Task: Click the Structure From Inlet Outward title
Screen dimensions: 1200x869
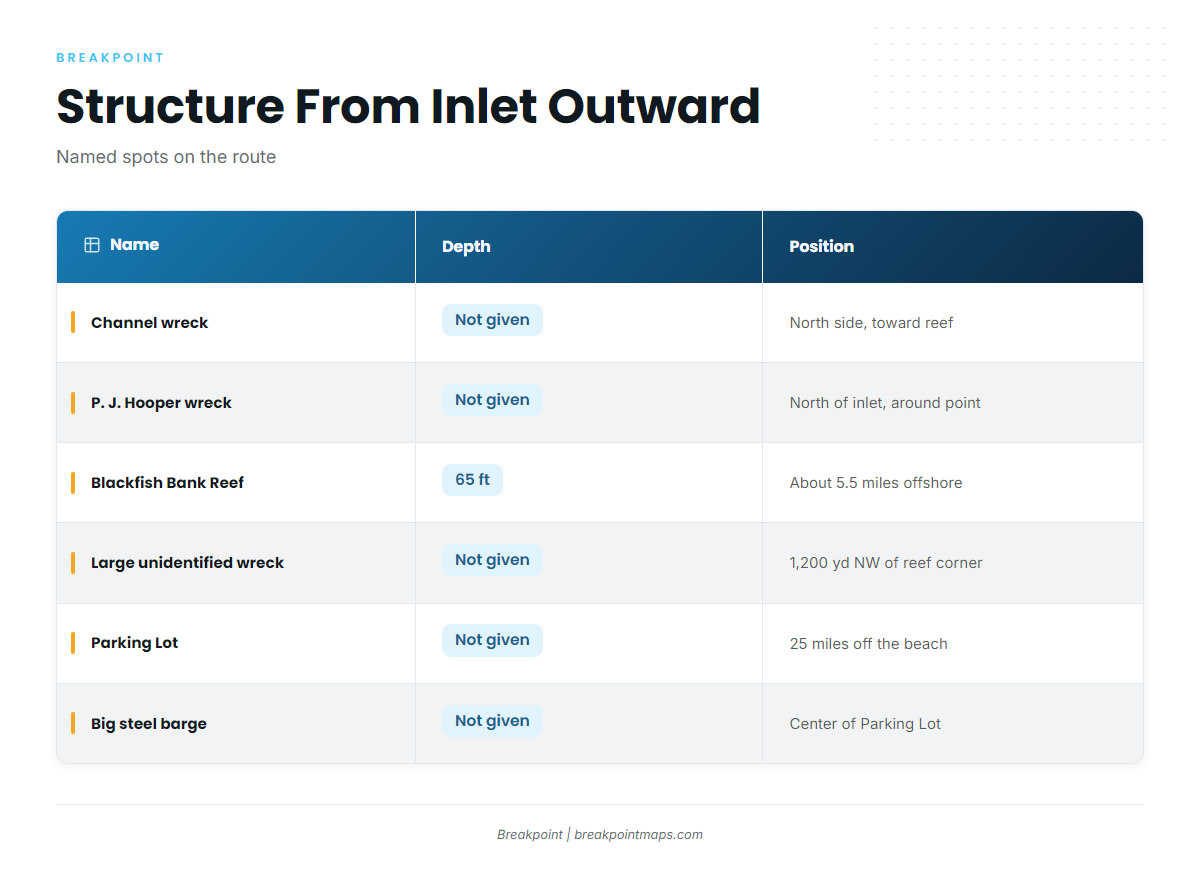Action: [408, 106]
